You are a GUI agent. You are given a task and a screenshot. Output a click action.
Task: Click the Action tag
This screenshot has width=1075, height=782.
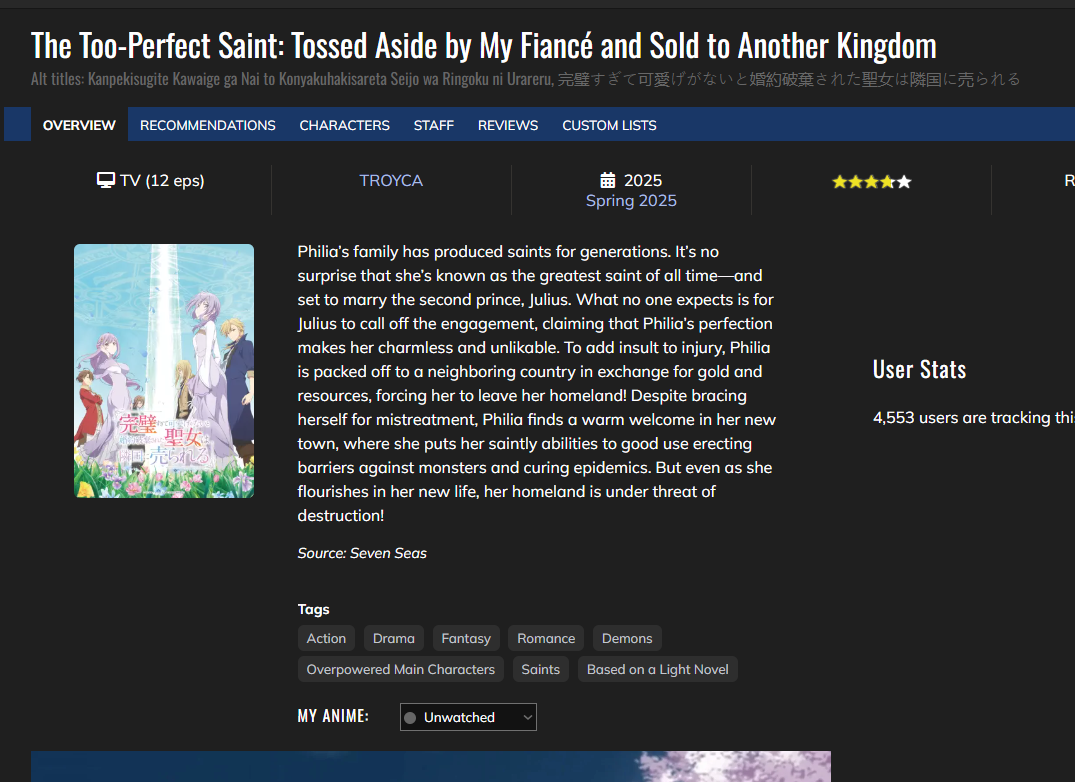click(326, 638)
